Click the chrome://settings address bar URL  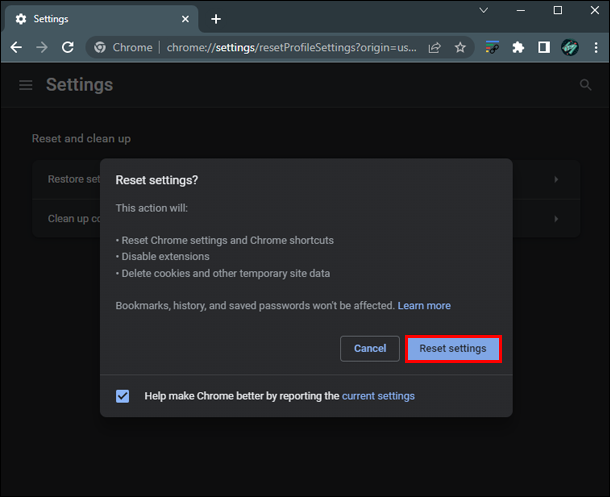(x=290, y=47)
